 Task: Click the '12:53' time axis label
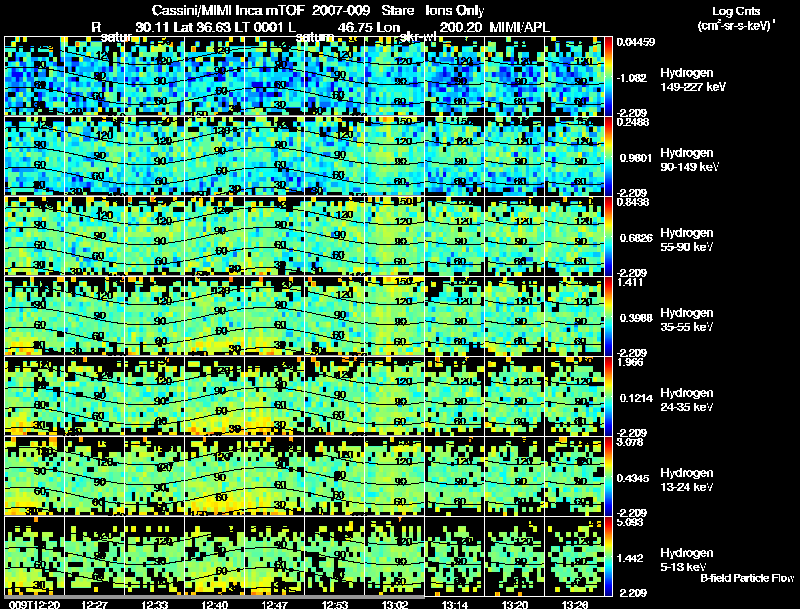coord(335,604)
